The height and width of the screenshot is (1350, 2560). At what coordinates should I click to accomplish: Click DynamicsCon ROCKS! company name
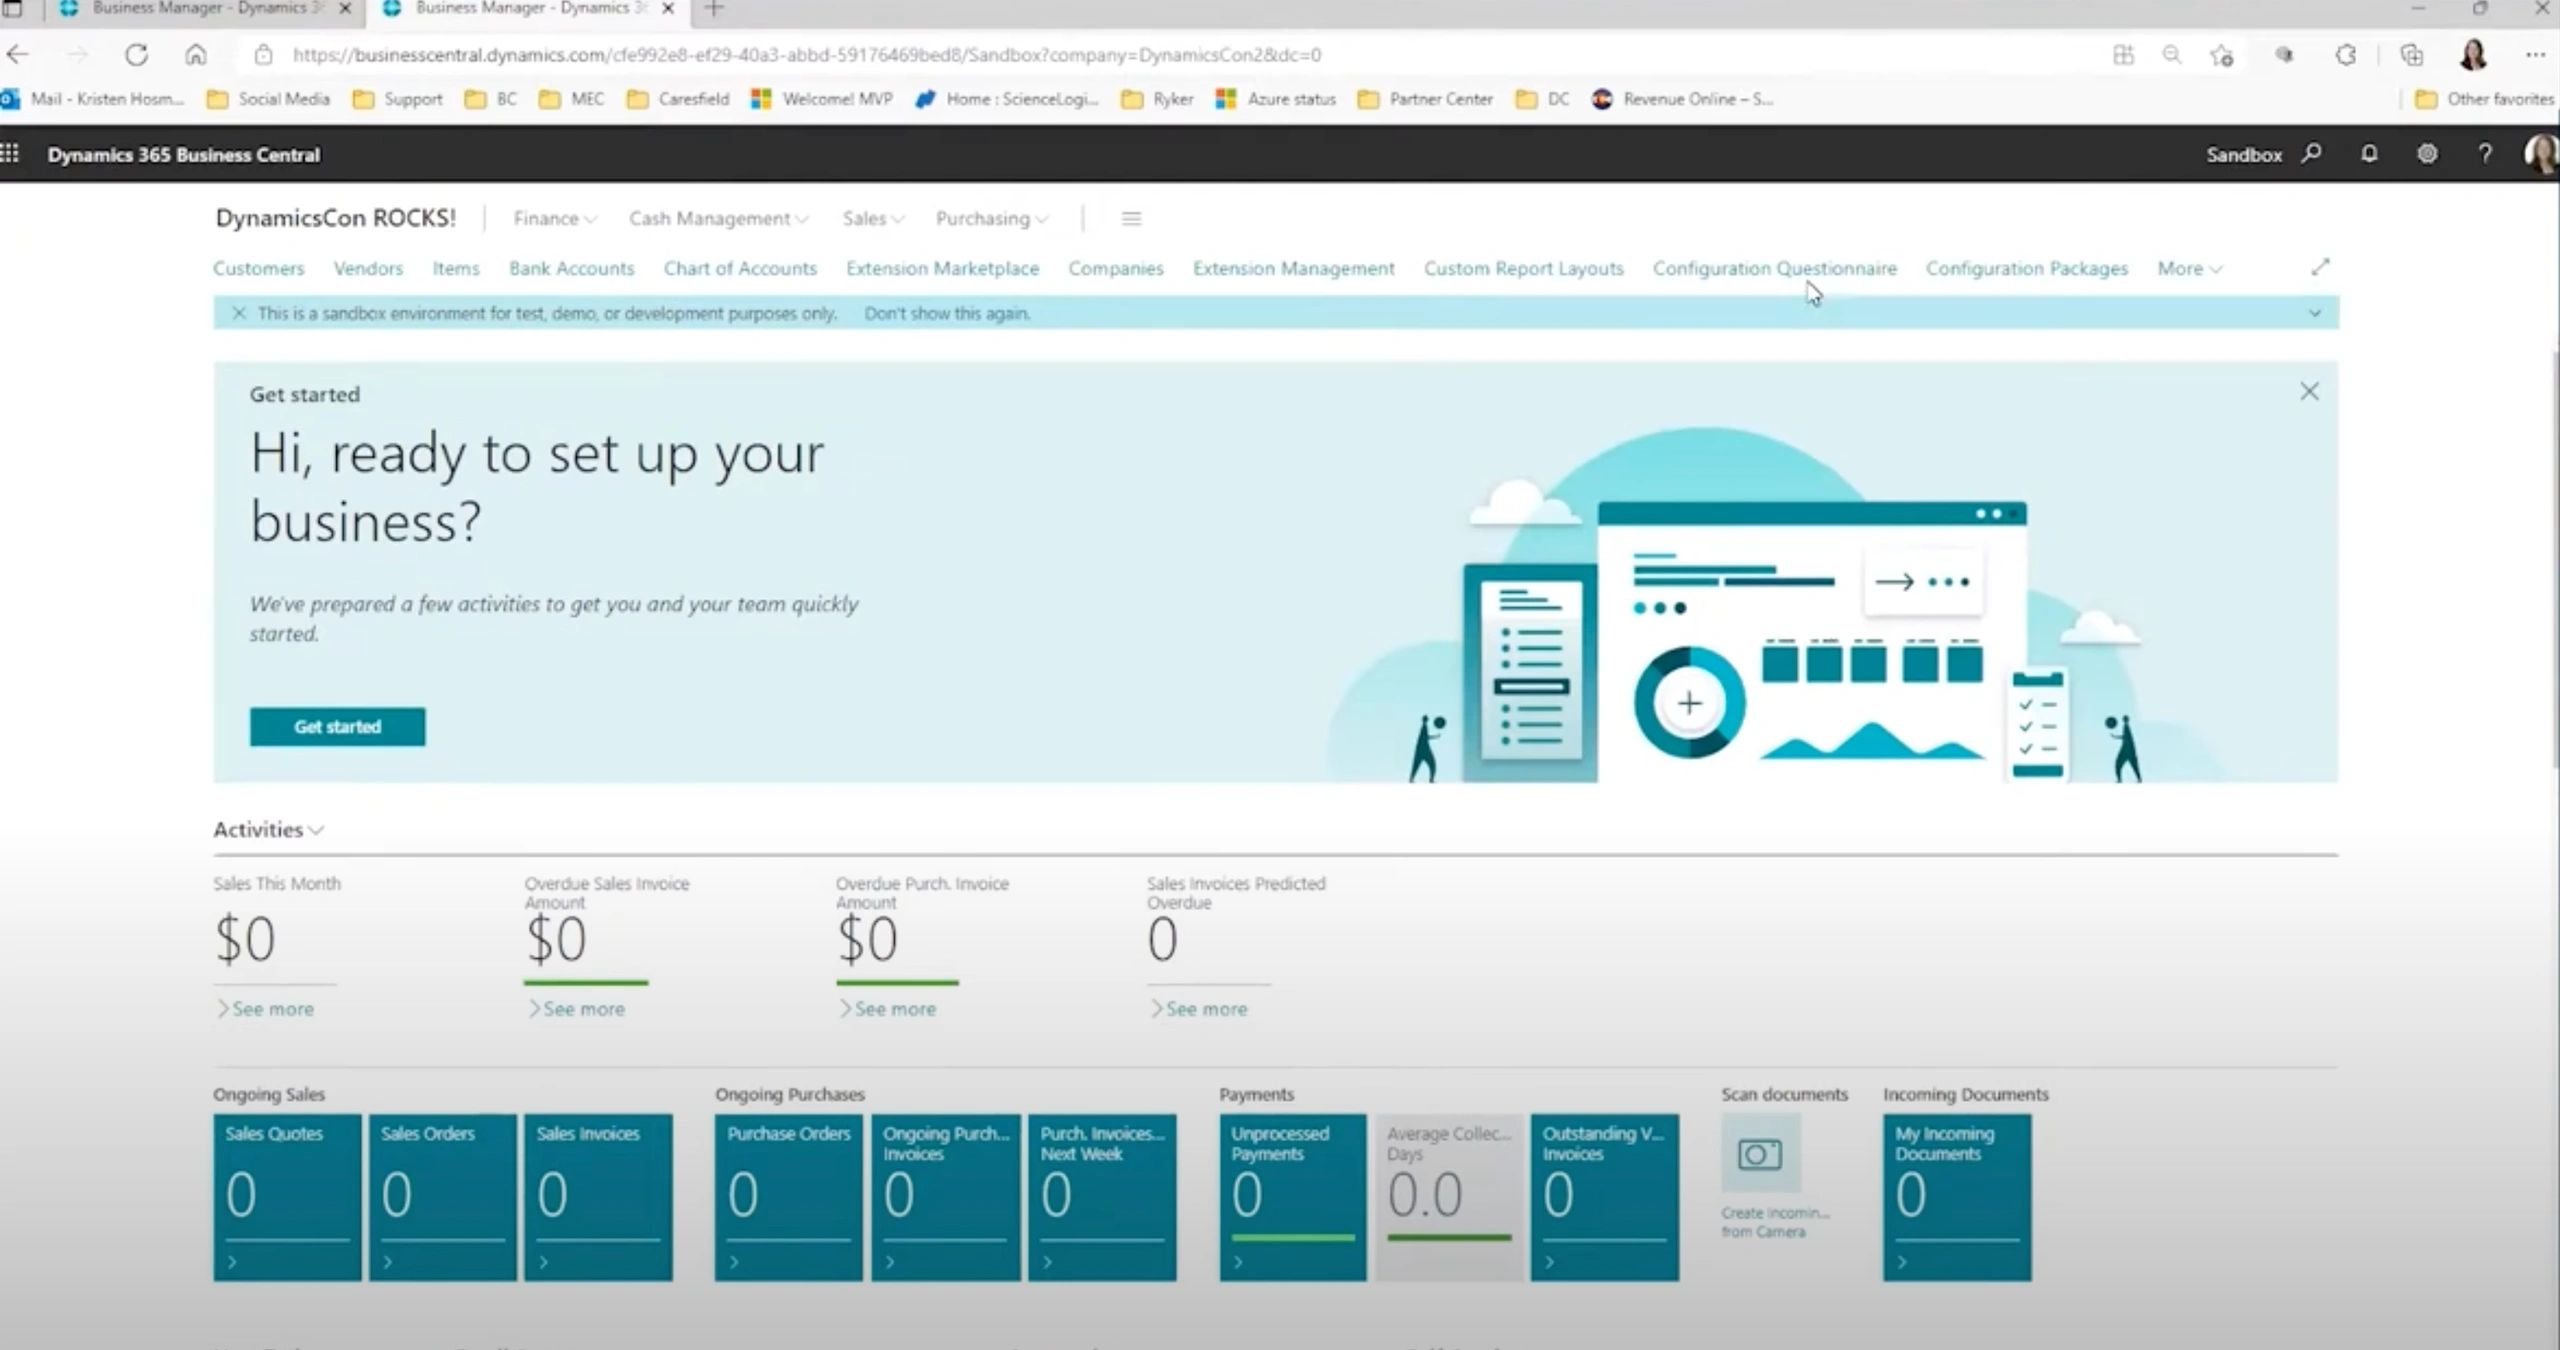tap(335, 218)
